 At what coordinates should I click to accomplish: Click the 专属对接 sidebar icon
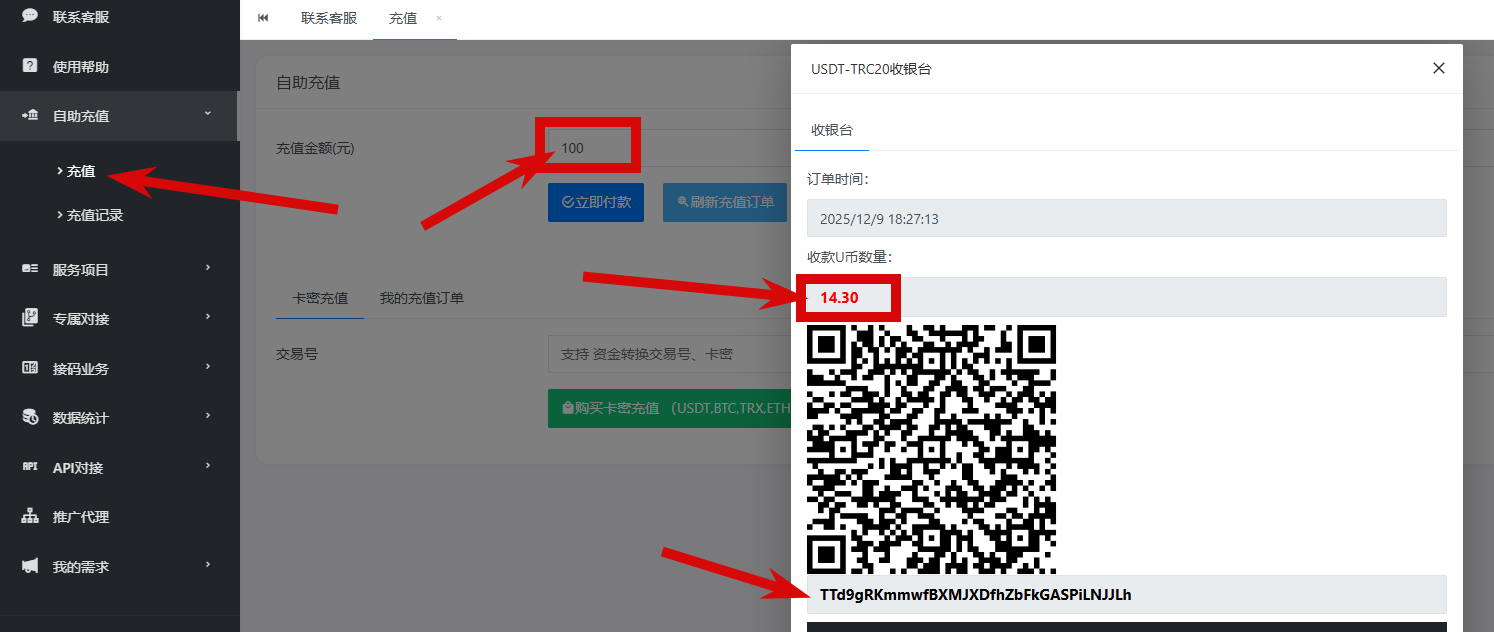[x=30, y=318]
